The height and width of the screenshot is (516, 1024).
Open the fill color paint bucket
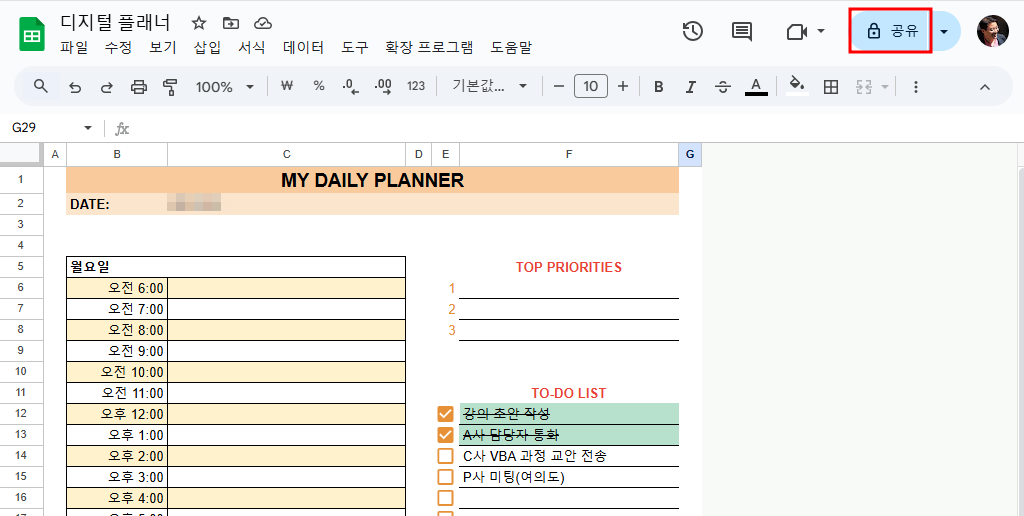796,87
